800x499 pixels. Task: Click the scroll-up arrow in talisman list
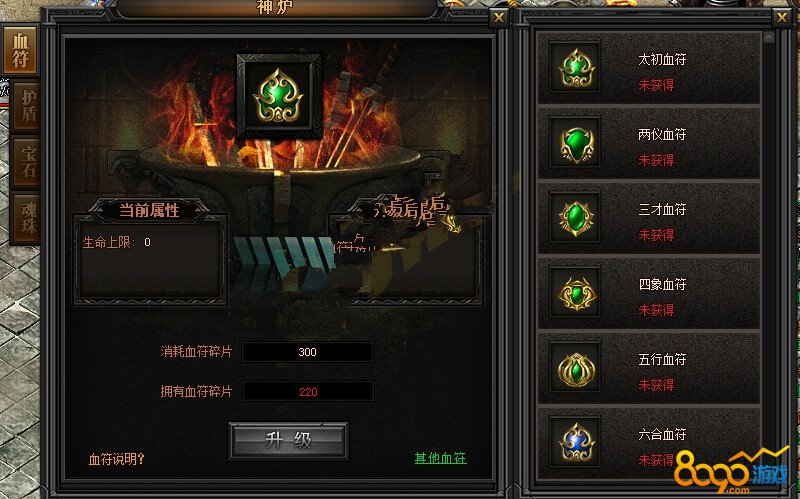[x=769, y=37]
